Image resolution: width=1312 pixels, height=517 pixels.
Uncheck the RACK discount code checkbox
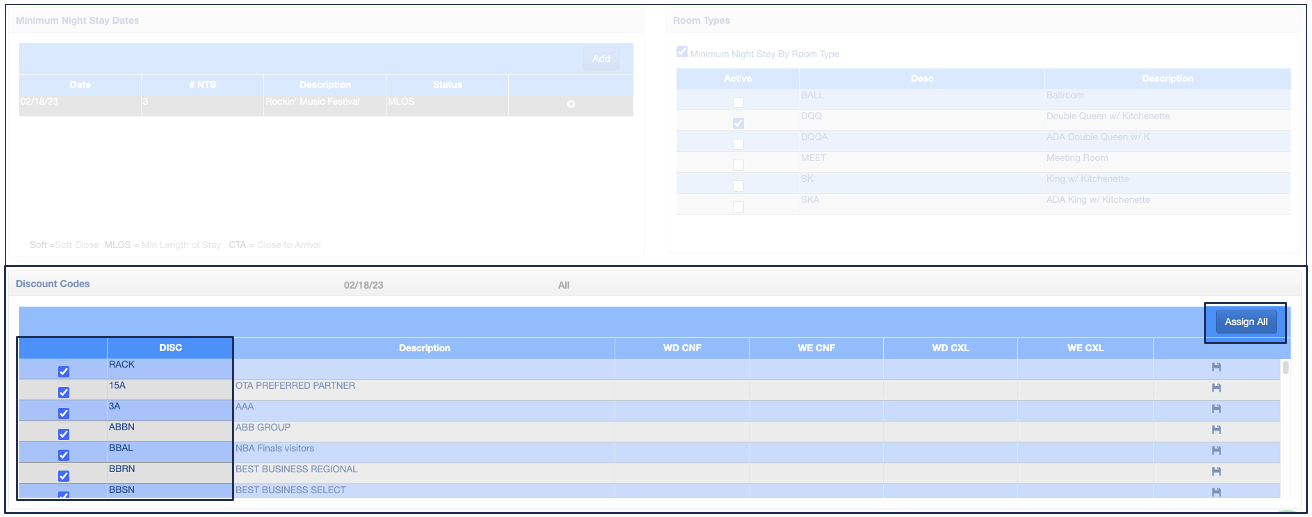click(64, 372)
